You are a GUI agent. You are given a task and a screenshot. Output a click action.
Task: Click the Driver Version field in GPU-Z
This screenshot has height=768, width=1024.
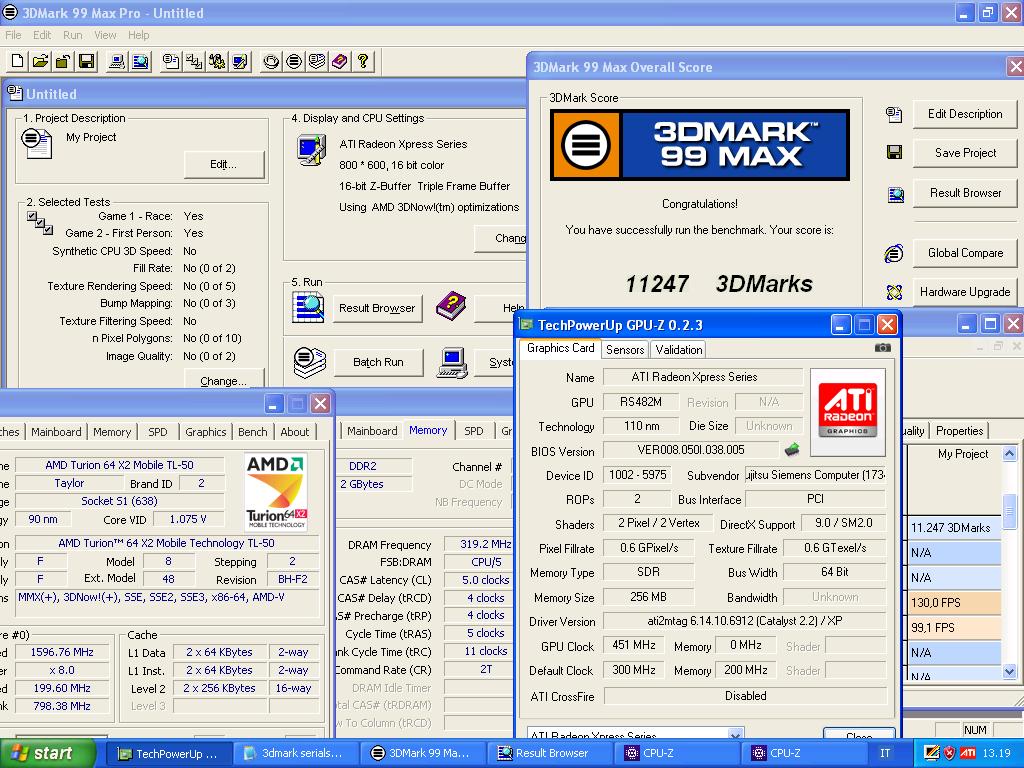point(744,621)
